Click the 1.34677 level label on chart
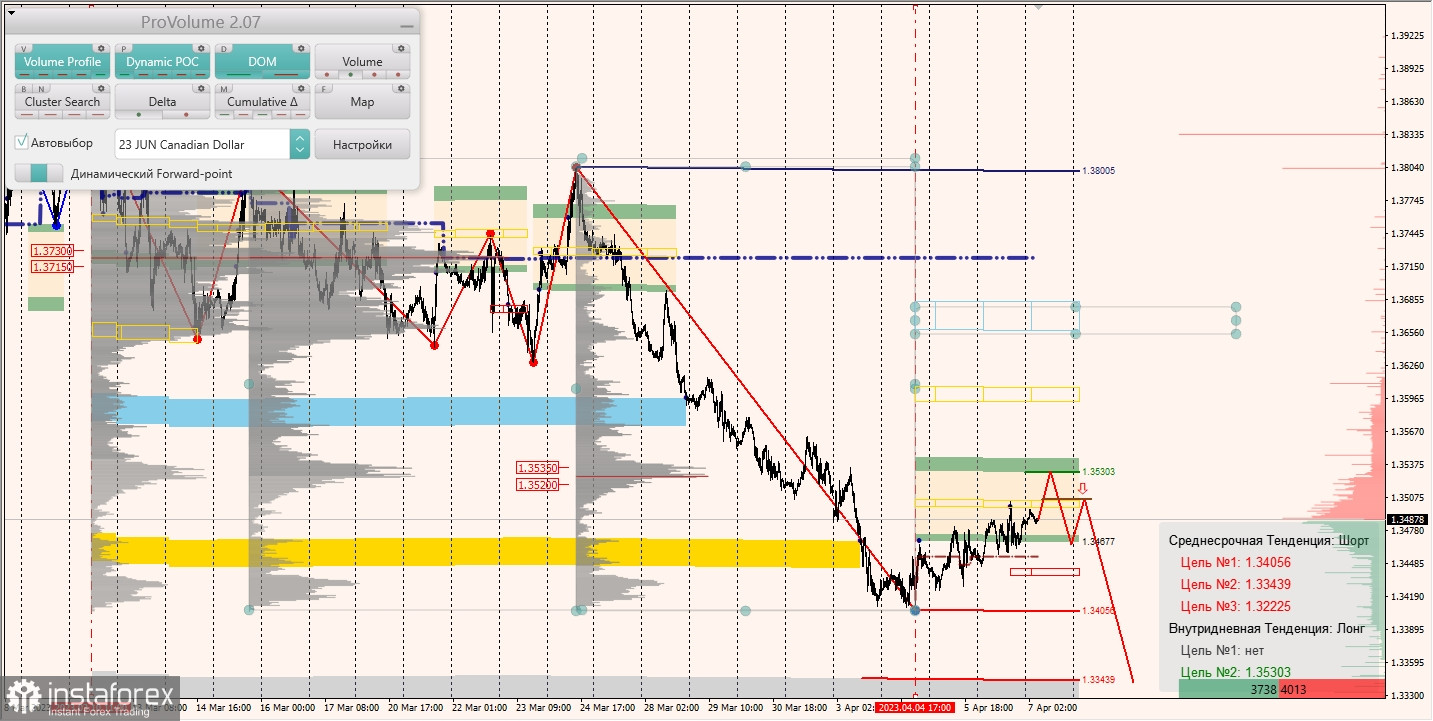The width and height of the screenshot is (1433, 721). pyautogui.click(x=1099, y=542)
